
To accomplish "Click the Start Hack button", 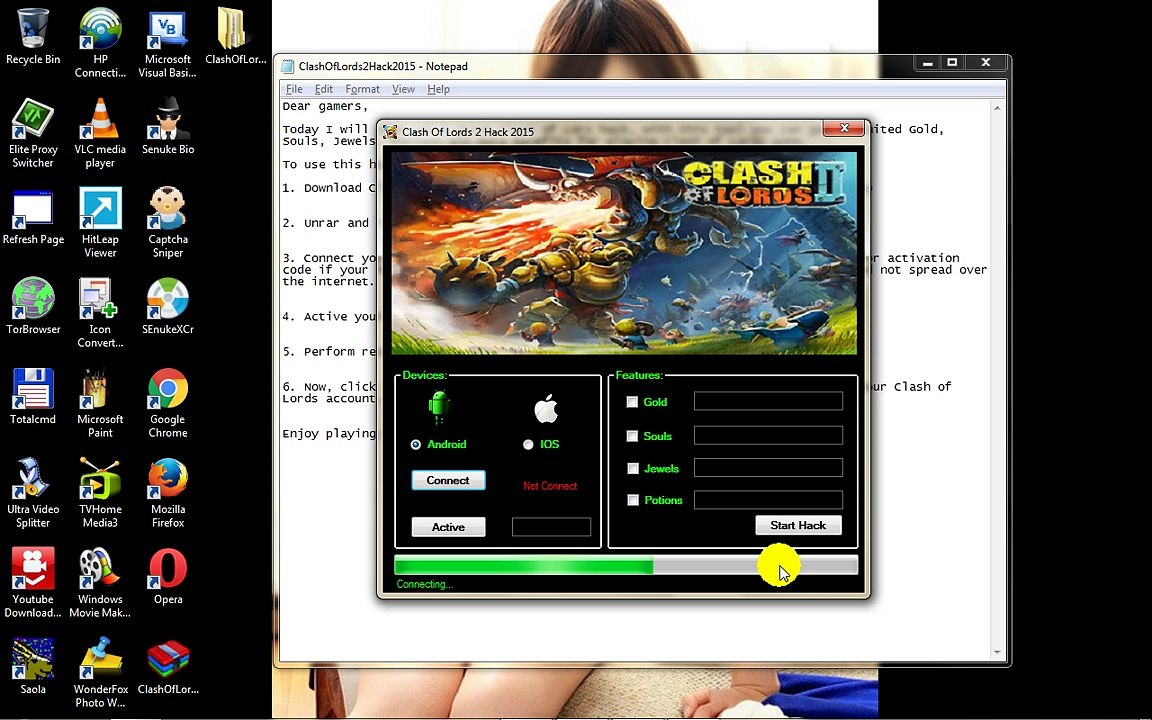I will click(x=798, y=525).
